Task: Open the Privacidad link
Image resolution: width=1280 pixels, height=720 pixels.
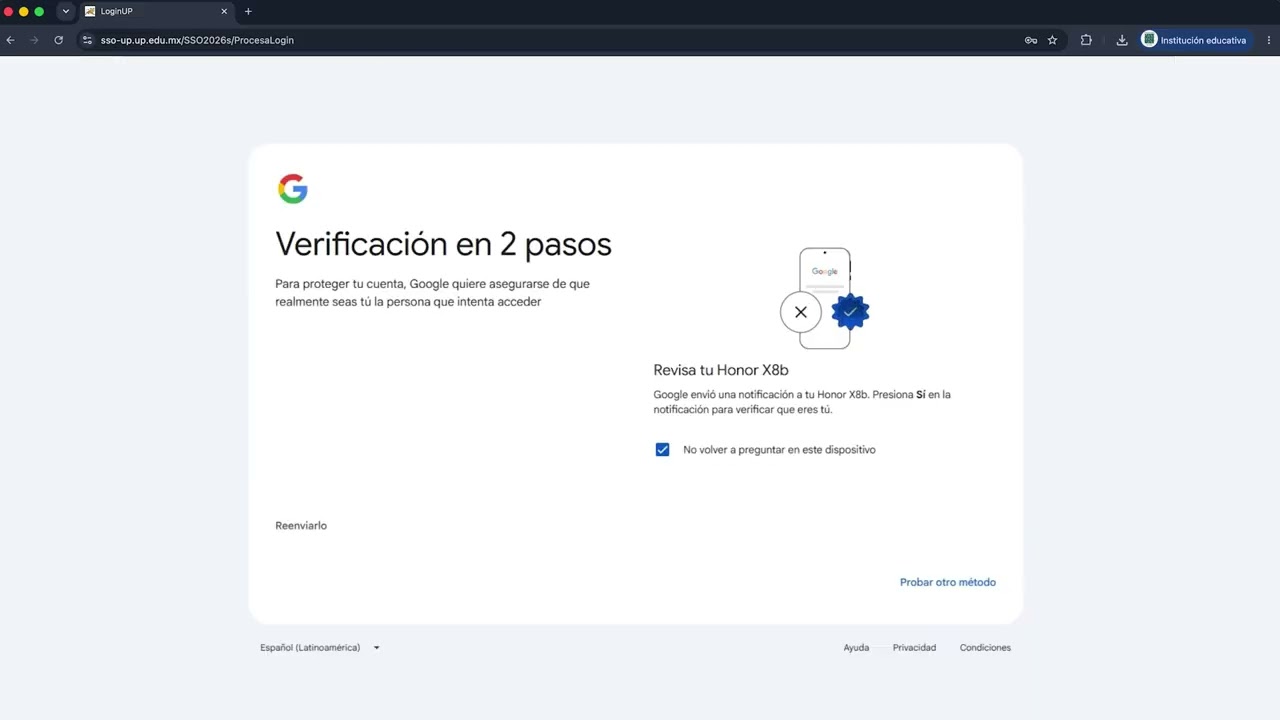Action: [x=914, y=648]
